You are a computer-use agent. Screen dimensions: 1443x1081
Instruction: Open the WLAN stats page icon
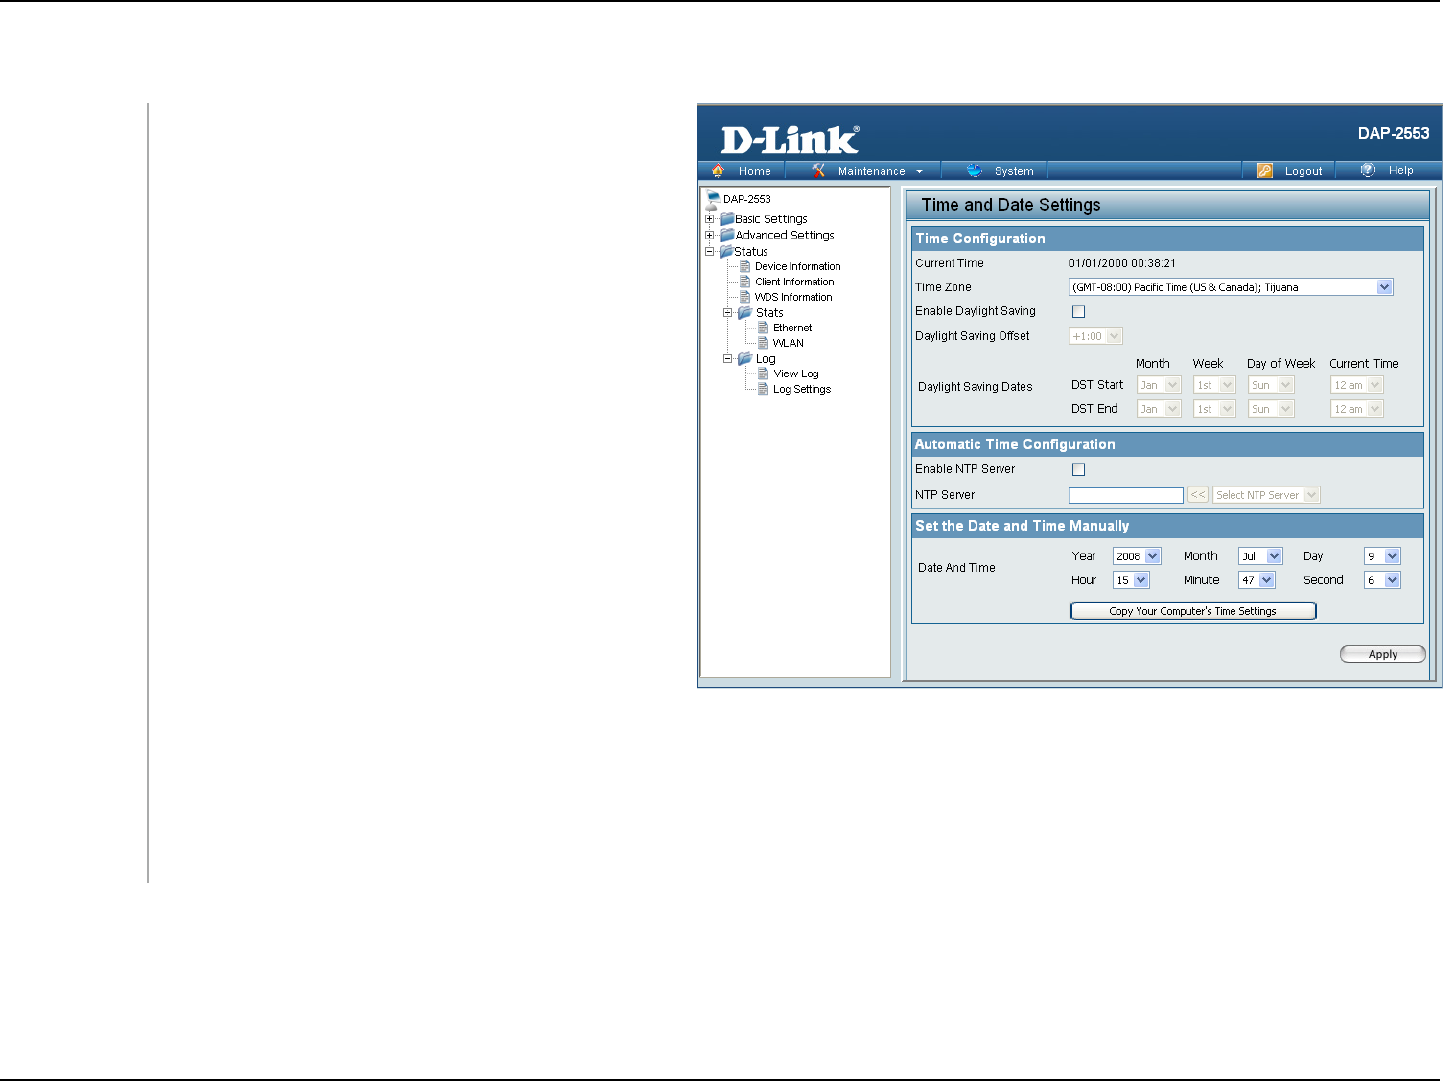pyautogui.click(x=763, y=343)
